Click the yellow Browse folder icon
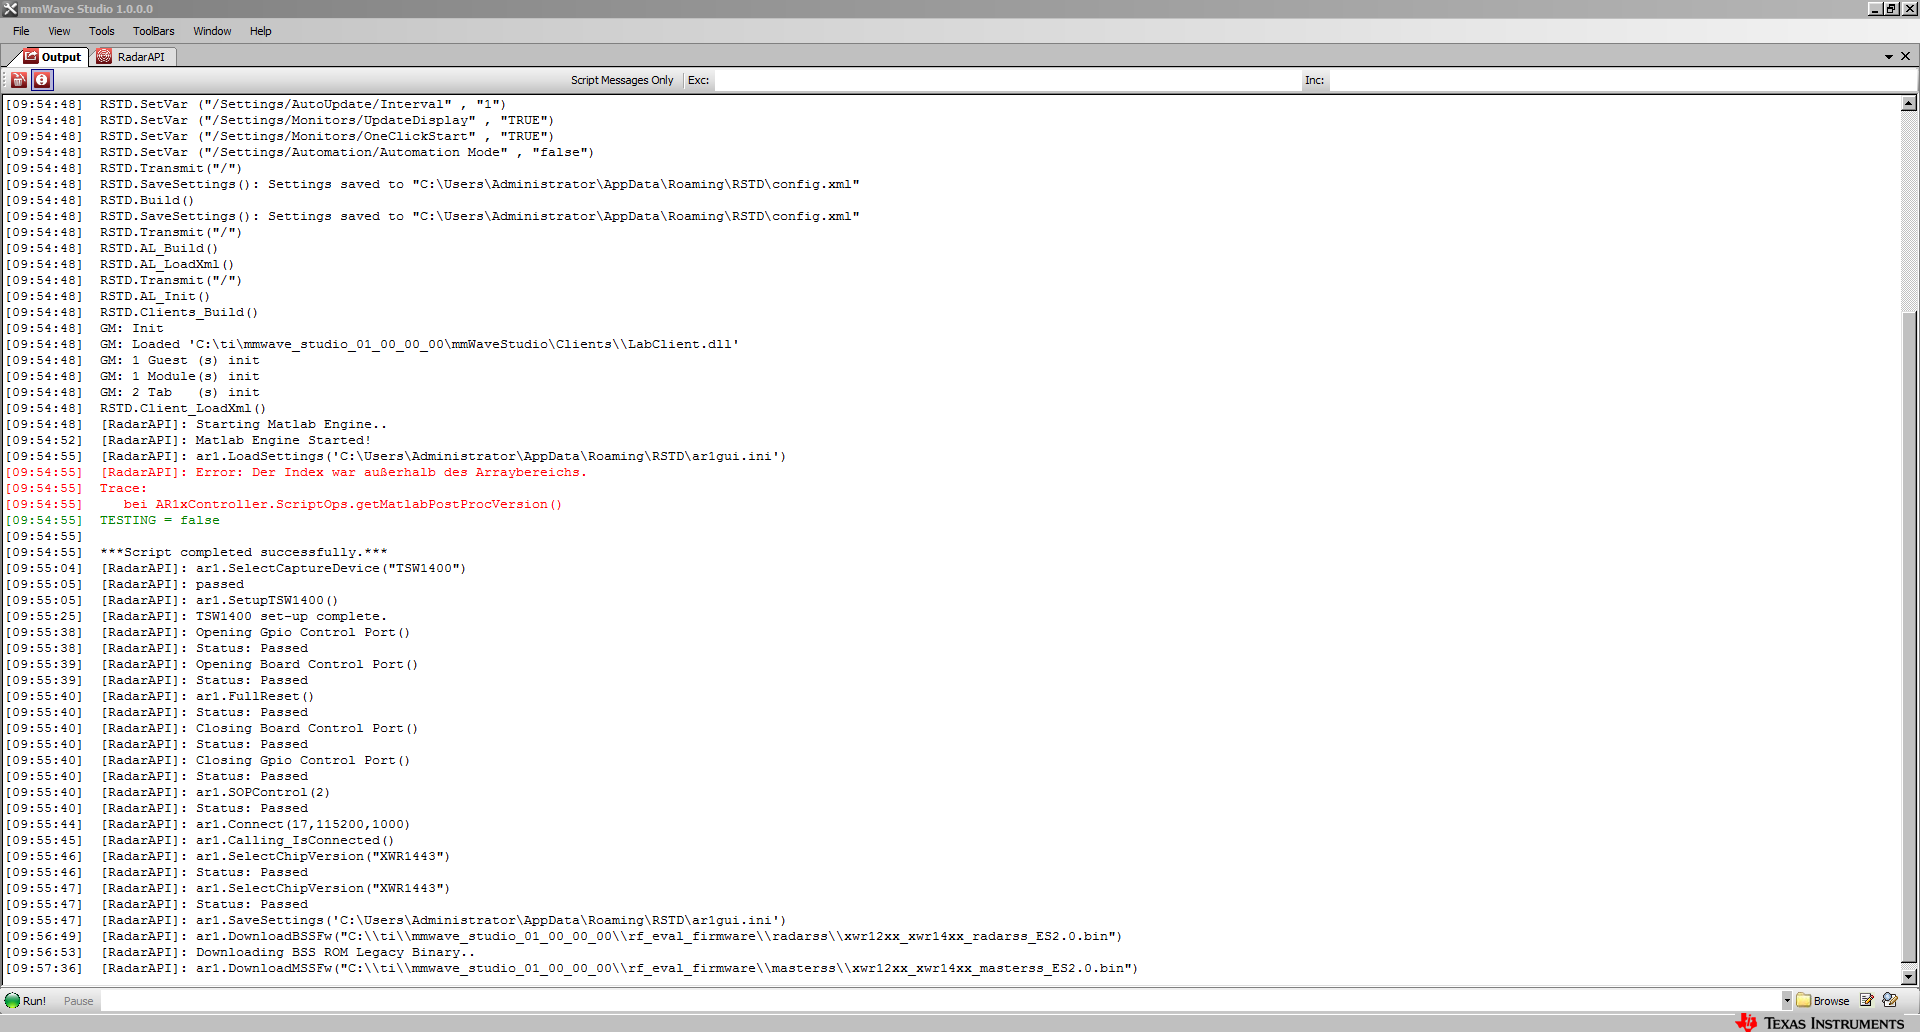1920x1032 pixels. tap(1804, 1001)
